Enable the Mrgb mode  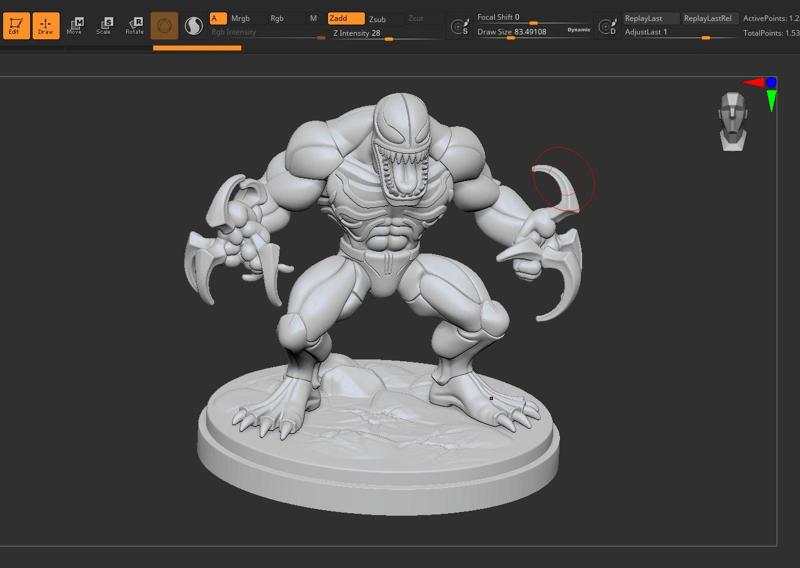pyautogui.click(x=241, y=18)
